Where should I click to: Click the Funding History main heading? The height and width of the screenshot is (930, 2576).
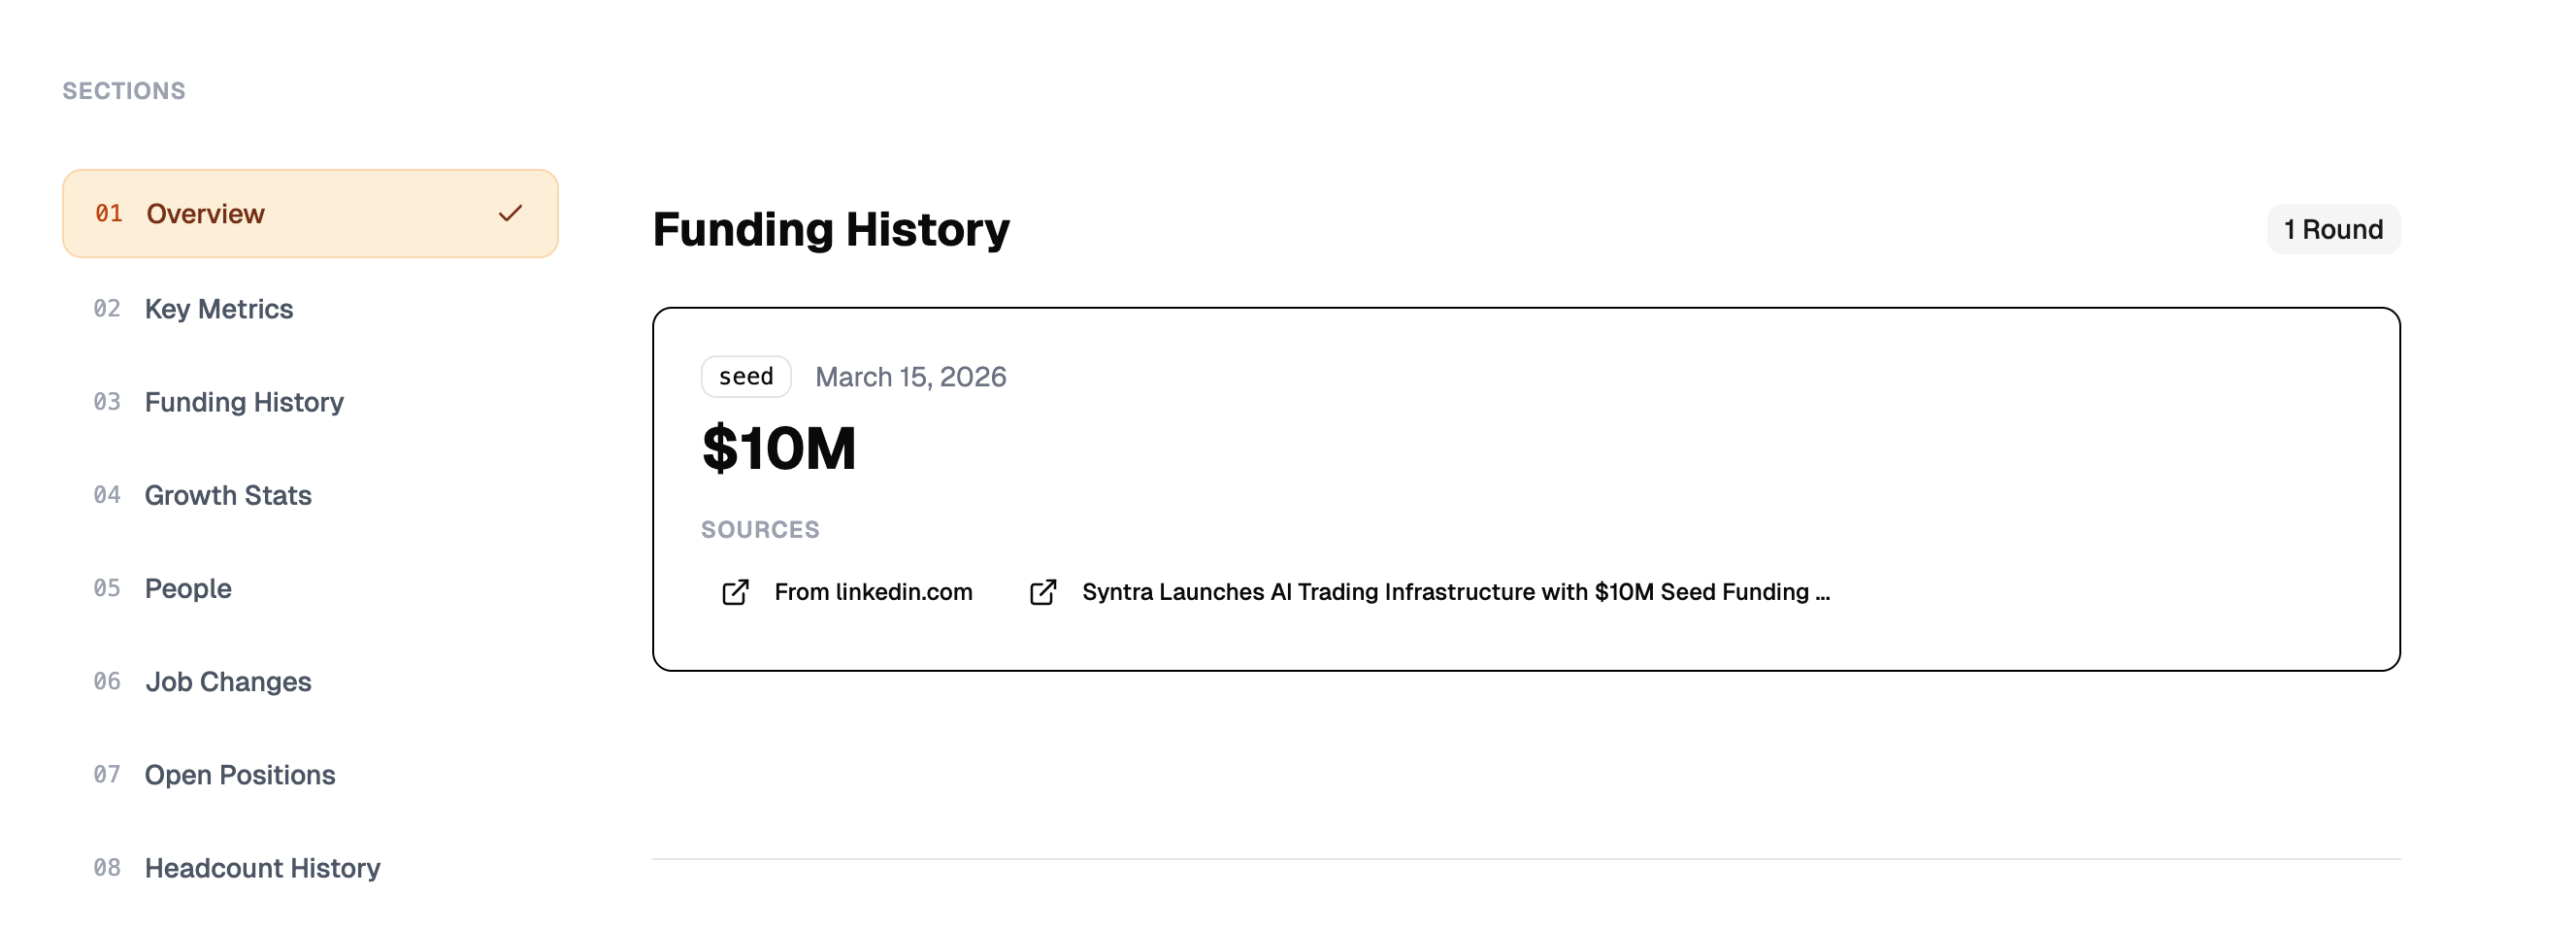pos(830,230)
